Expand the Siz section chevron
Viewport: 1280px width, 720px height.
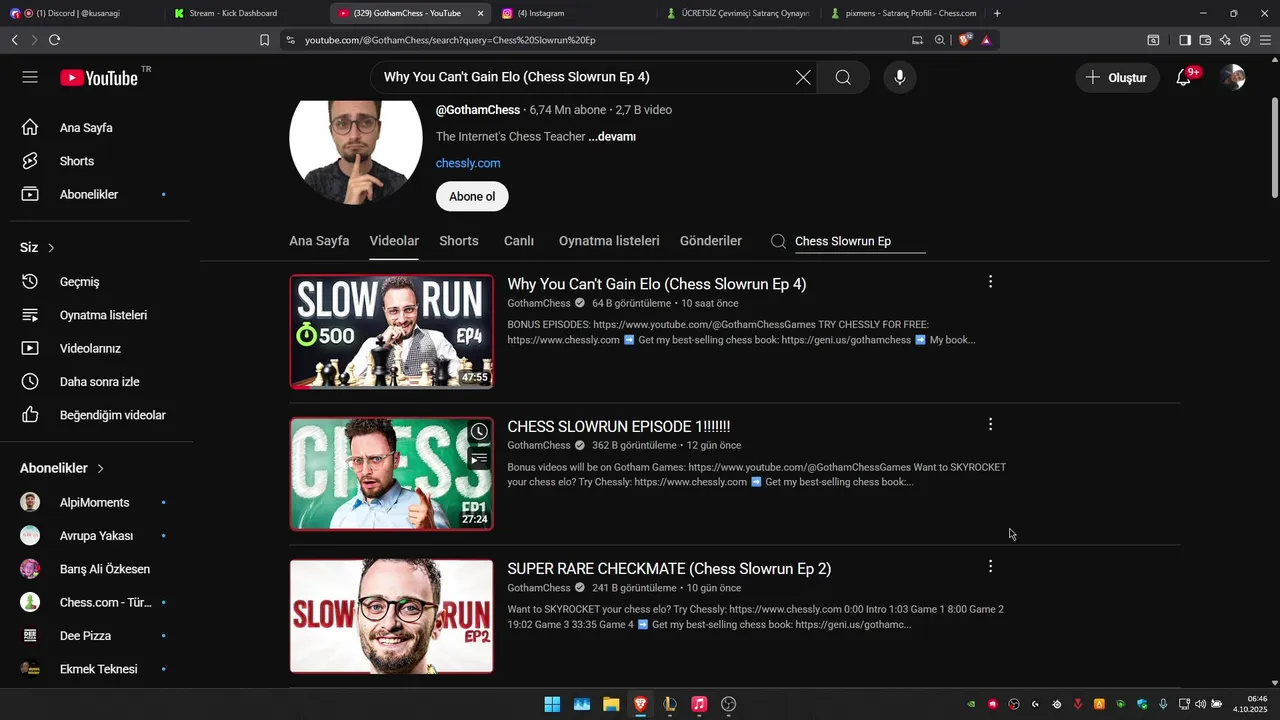click(x=51, y=247)
